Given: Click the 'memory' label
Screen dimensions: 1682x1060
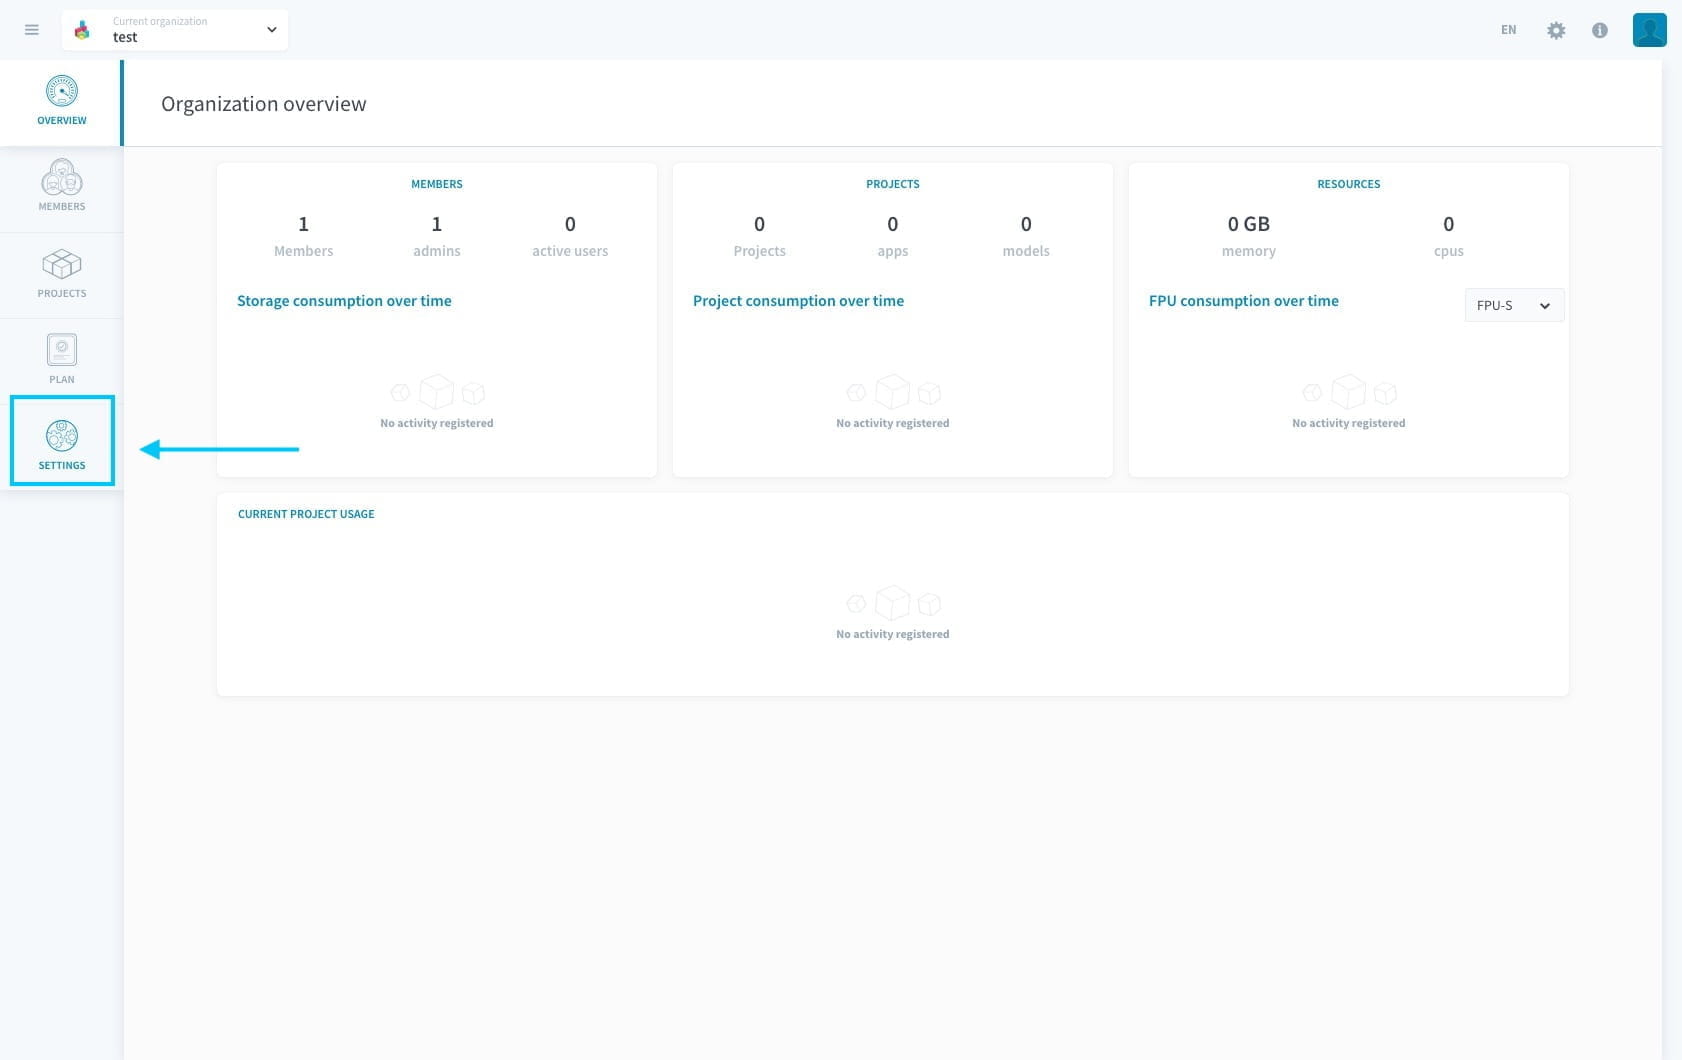Looking at the screenshot, I should pos(1249,251).
